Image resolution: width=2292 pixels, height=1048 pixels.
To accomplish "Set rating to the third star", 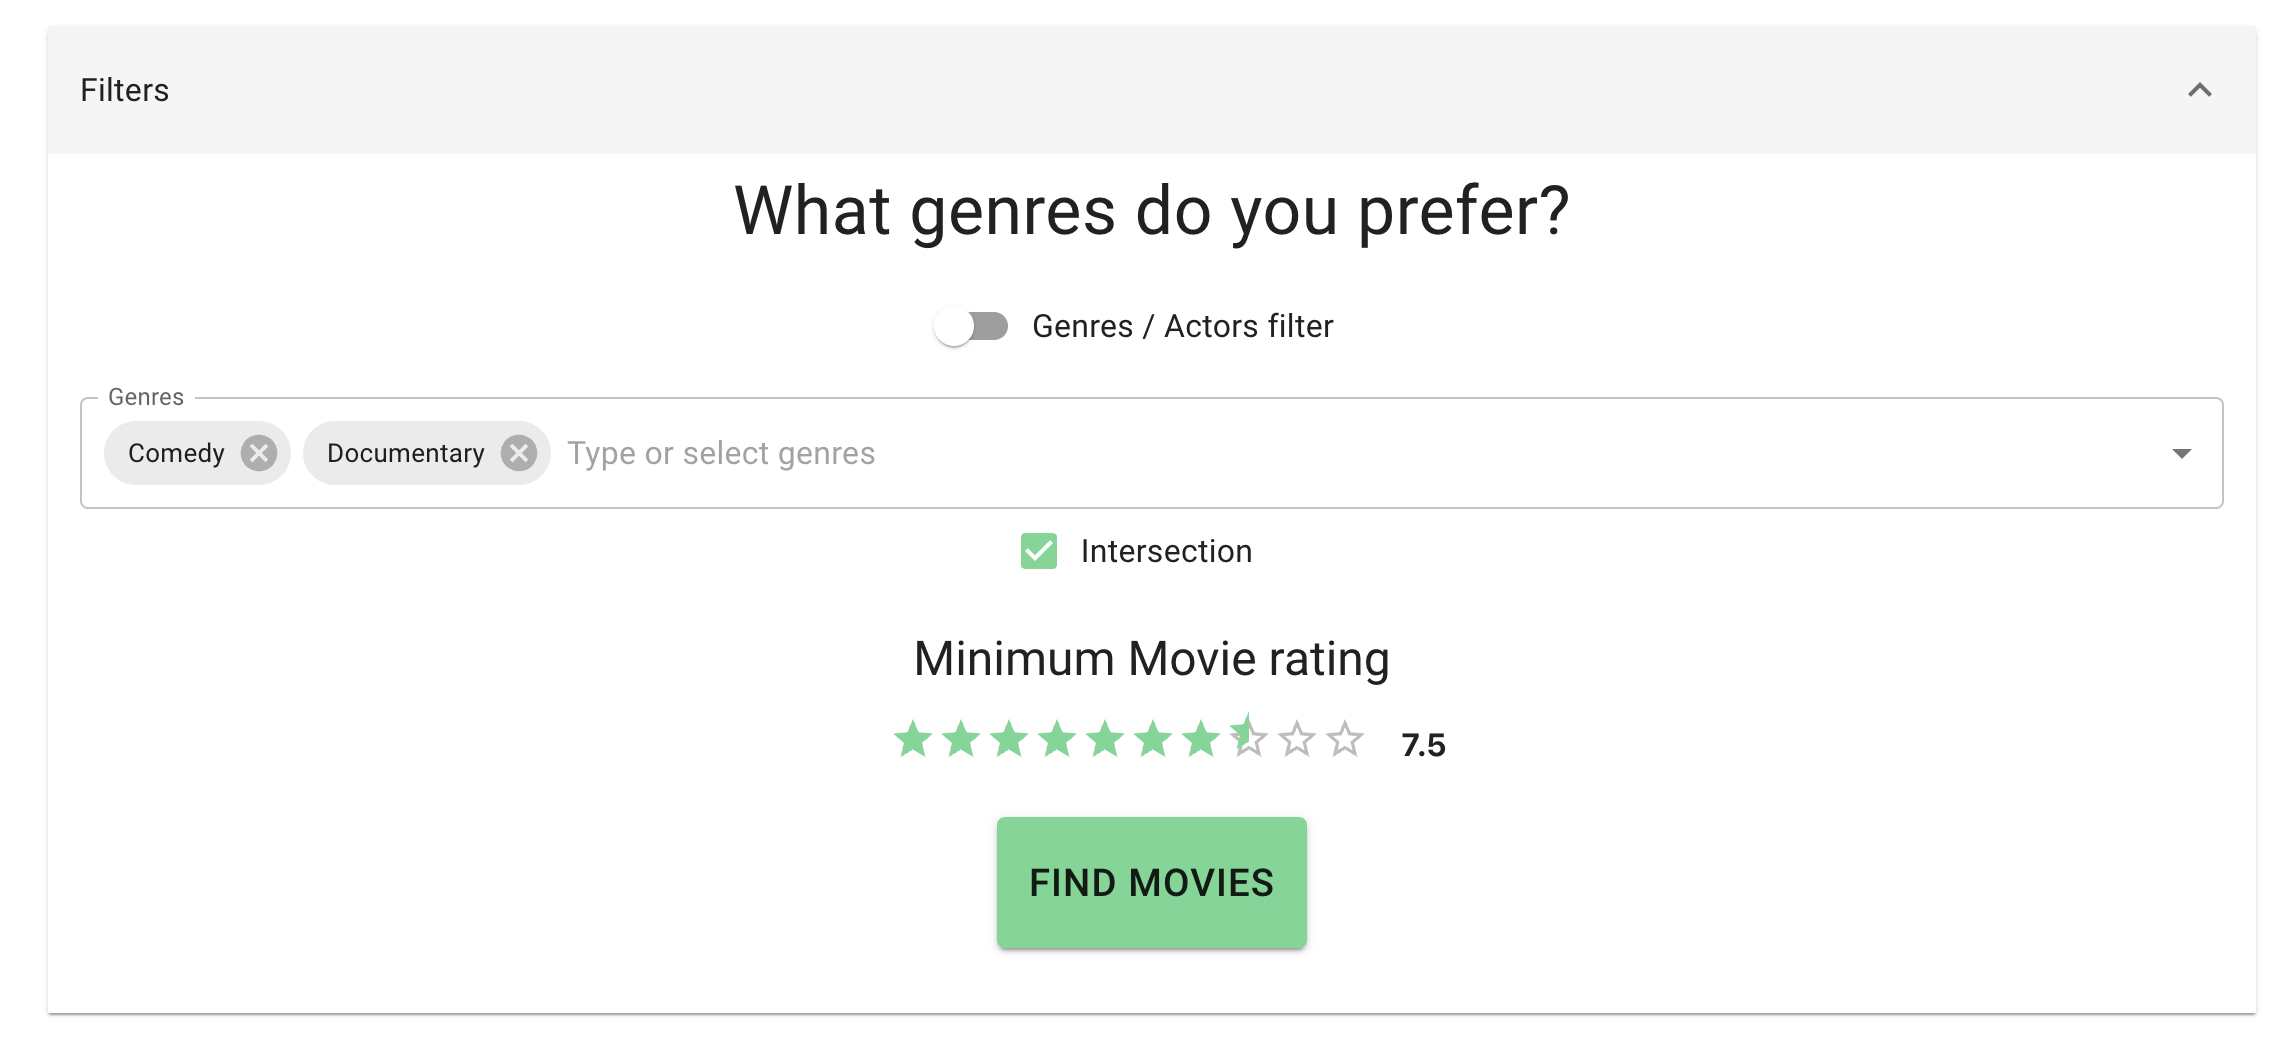I will click(1009, 740).
